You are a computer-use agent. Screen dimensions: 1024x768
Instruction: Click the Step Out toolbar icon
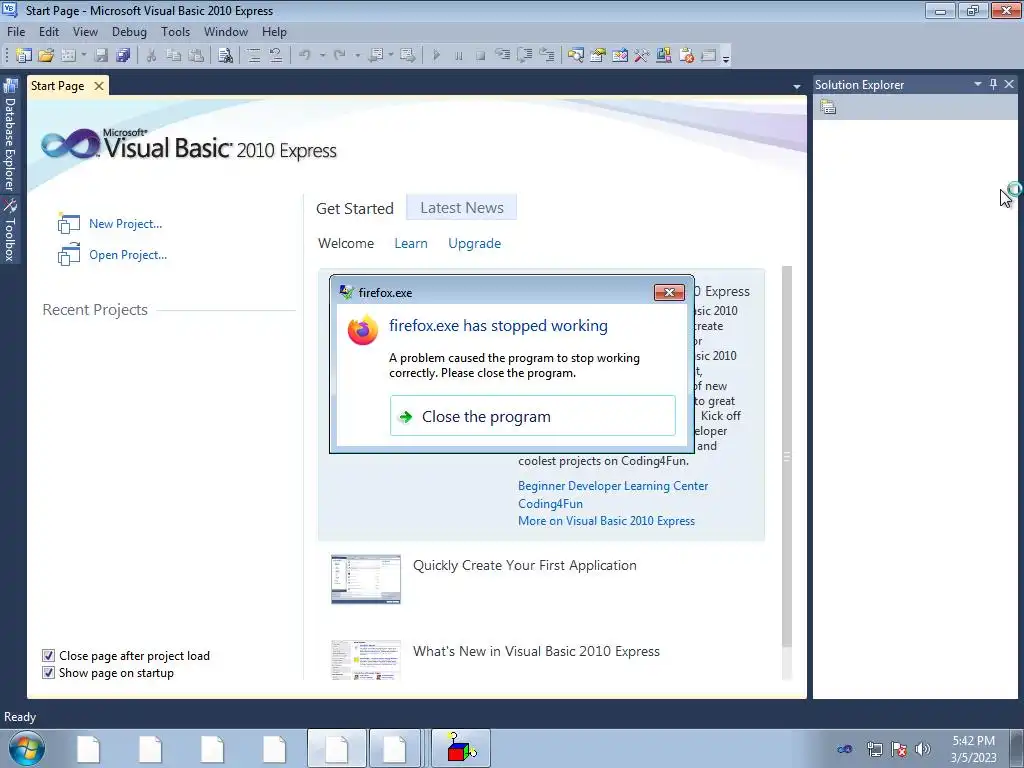[547, 56]
